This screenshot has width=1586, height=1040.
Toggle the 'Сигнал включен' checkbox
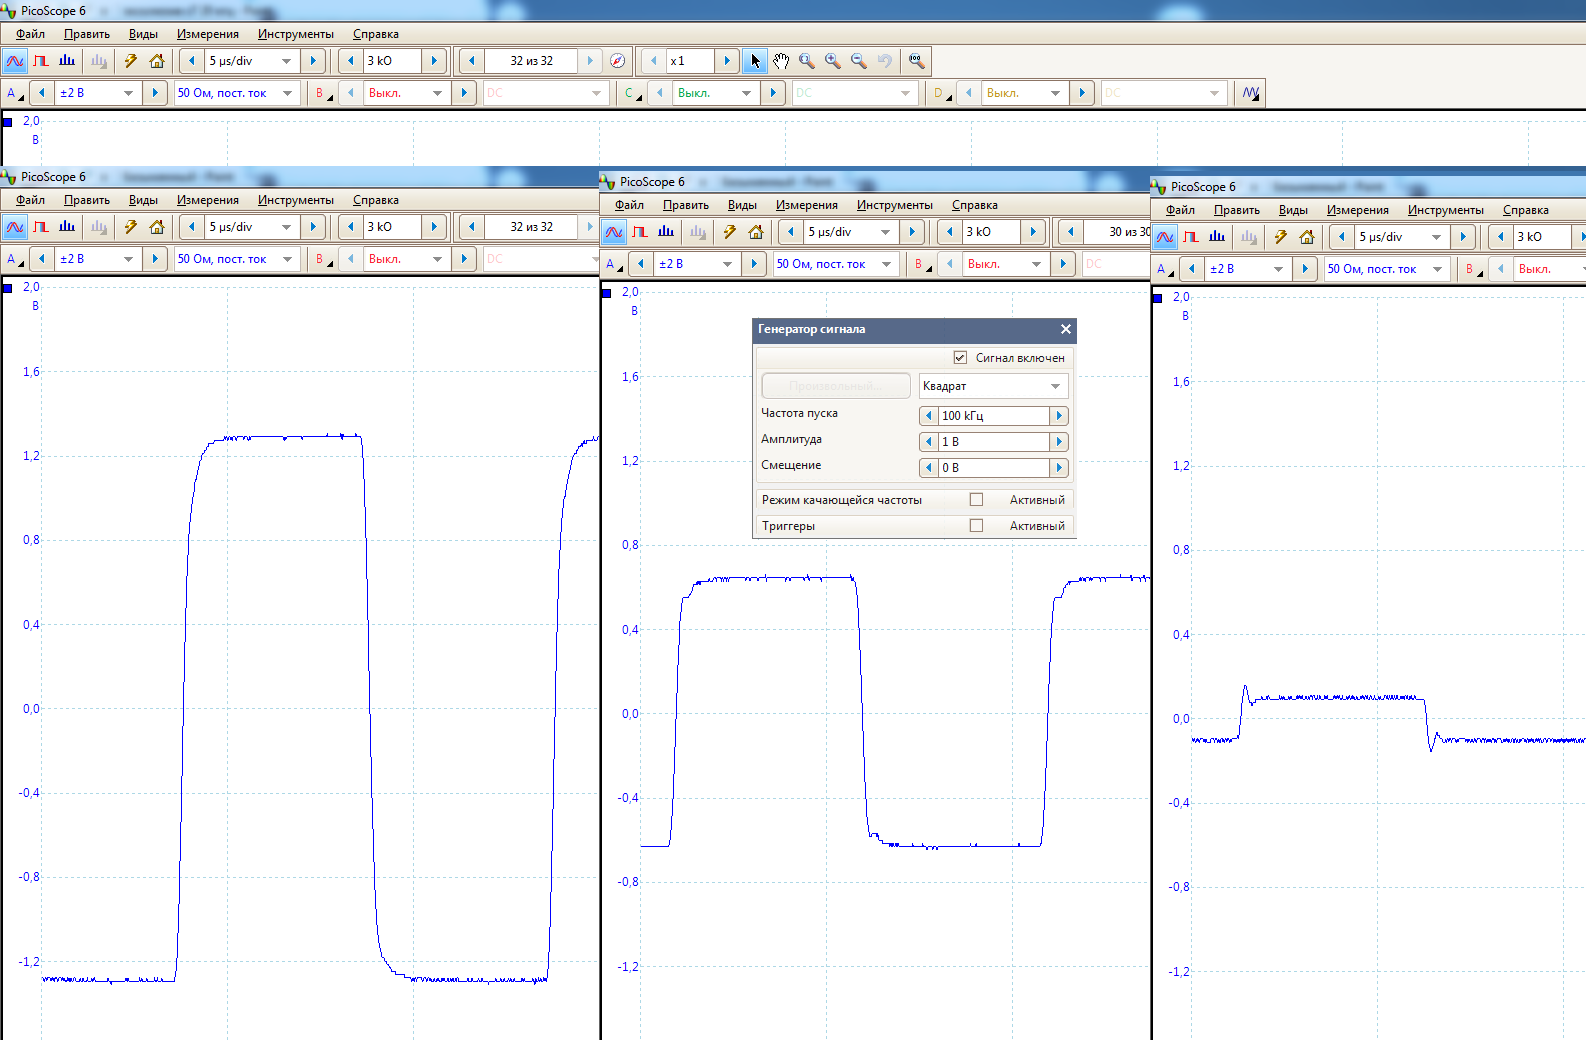[960, 358]
